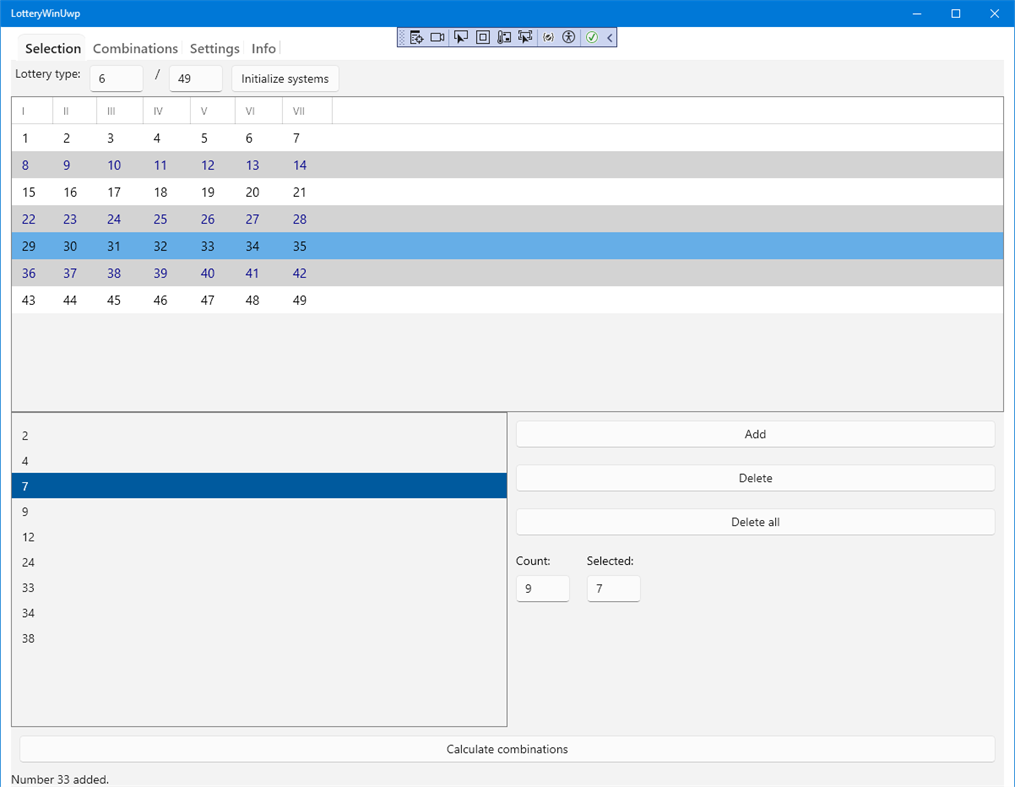Stay on the Selection tab
1015x787 pixels.
pos(51,48)
